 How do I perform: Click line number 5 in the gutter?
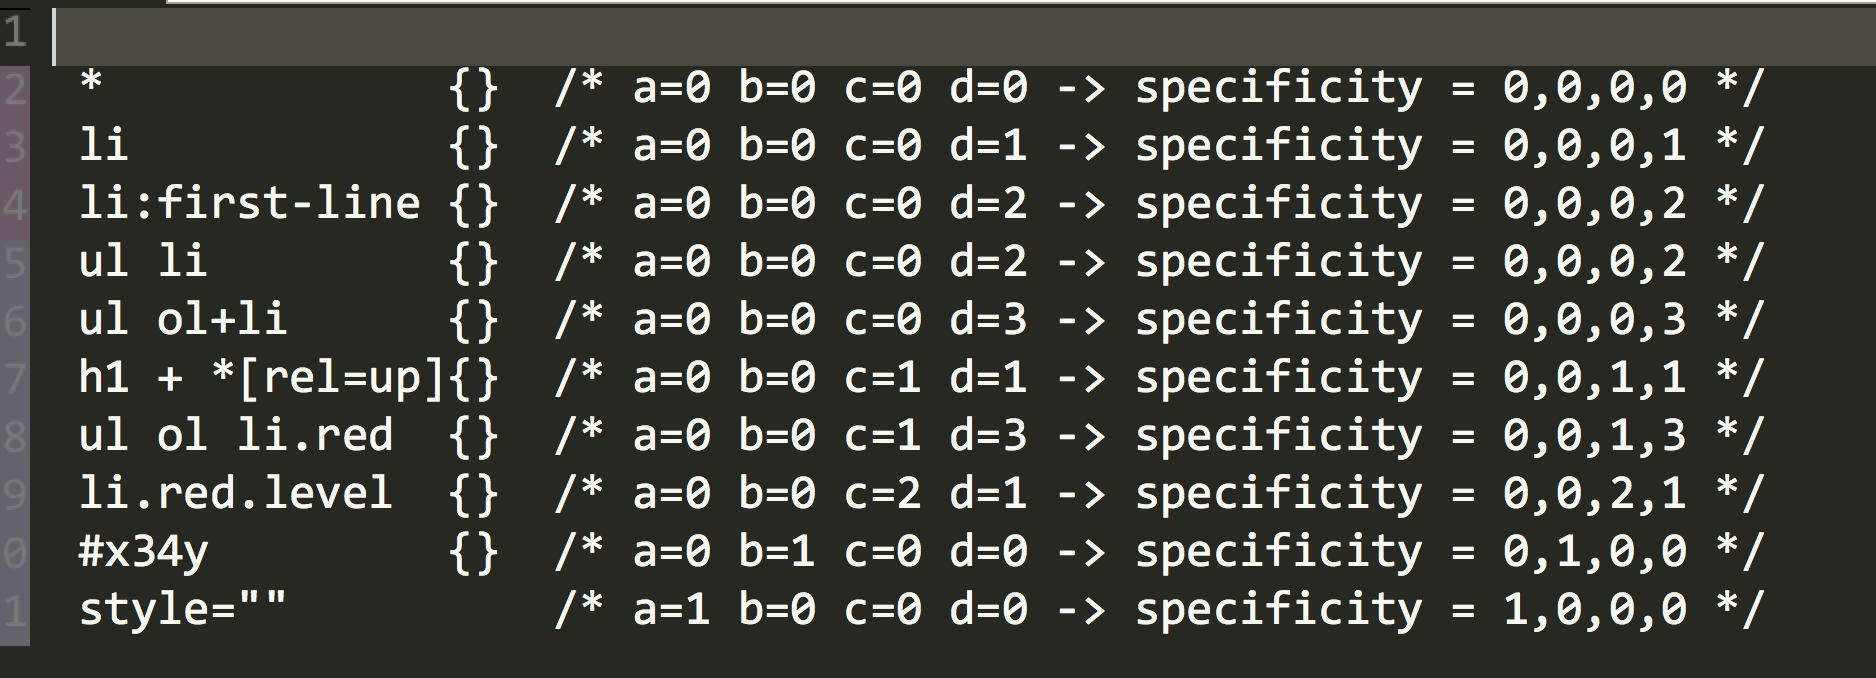coord(14,262)
